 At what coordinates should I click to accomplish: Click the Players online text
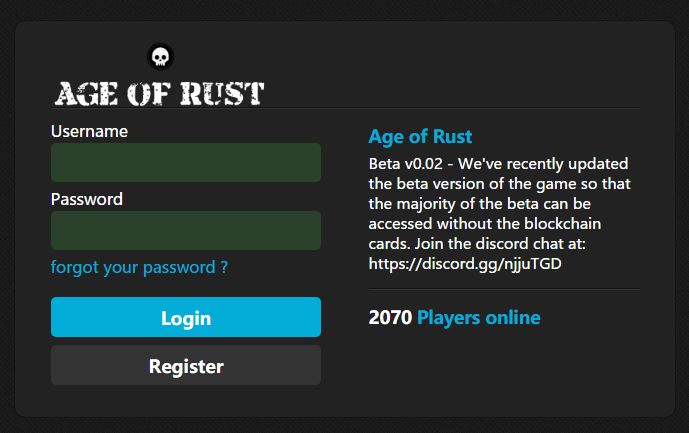pyautogui.click(x=478, y=318)
